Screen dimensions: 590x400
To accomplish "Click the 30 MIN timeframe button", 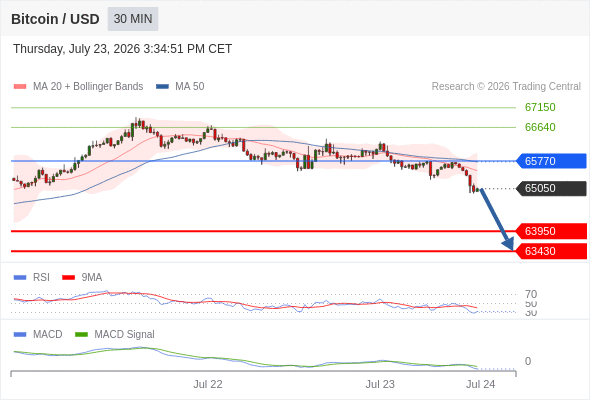I will tap(133, 19).
